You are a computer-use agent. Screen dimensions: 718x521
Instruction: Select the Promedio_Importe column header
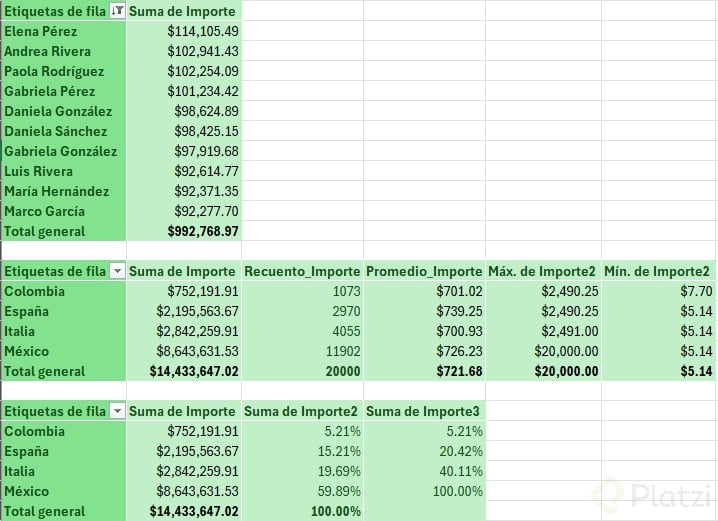pyautogui.click(x=424, y=271)
